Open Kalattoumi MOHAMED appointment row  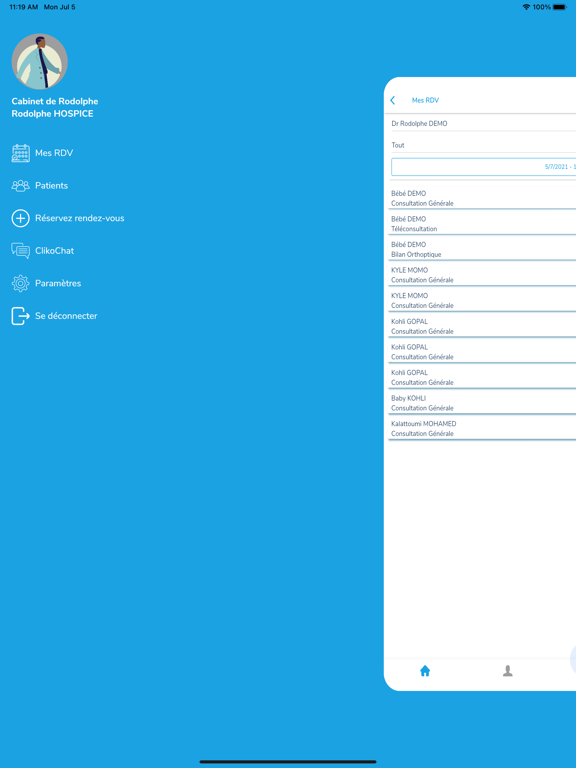click(482, 428)
